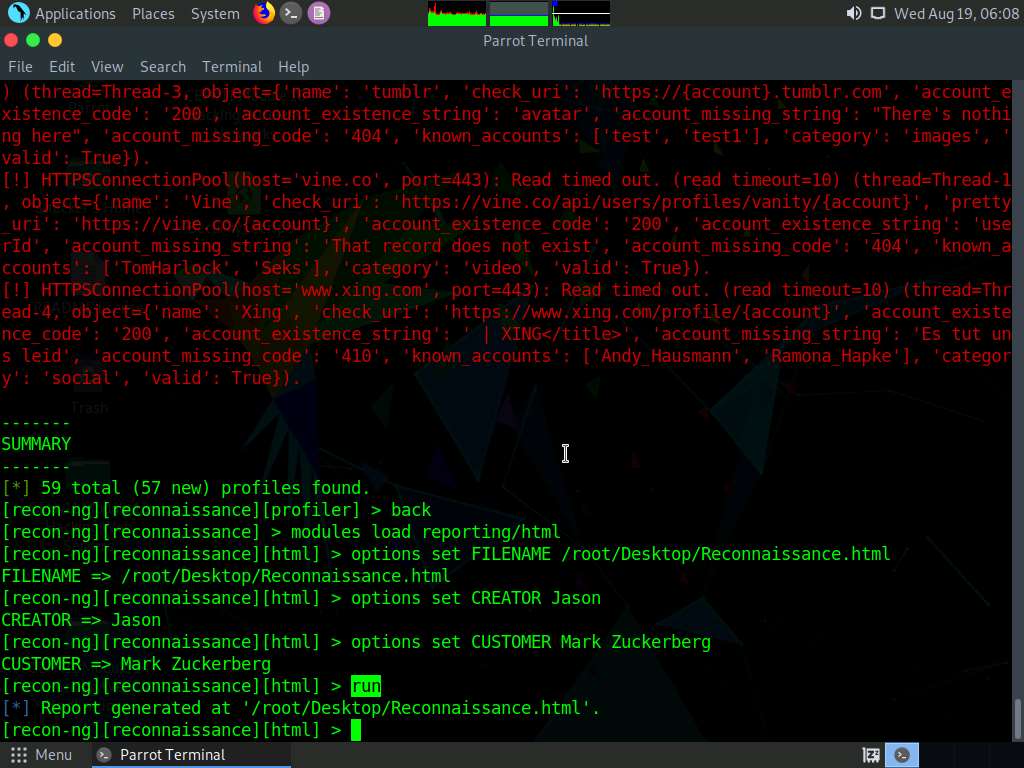Image resolution: width=1024 pixels, height=768 pixels.
Task: Open the File menu
Action: point(20,67)
